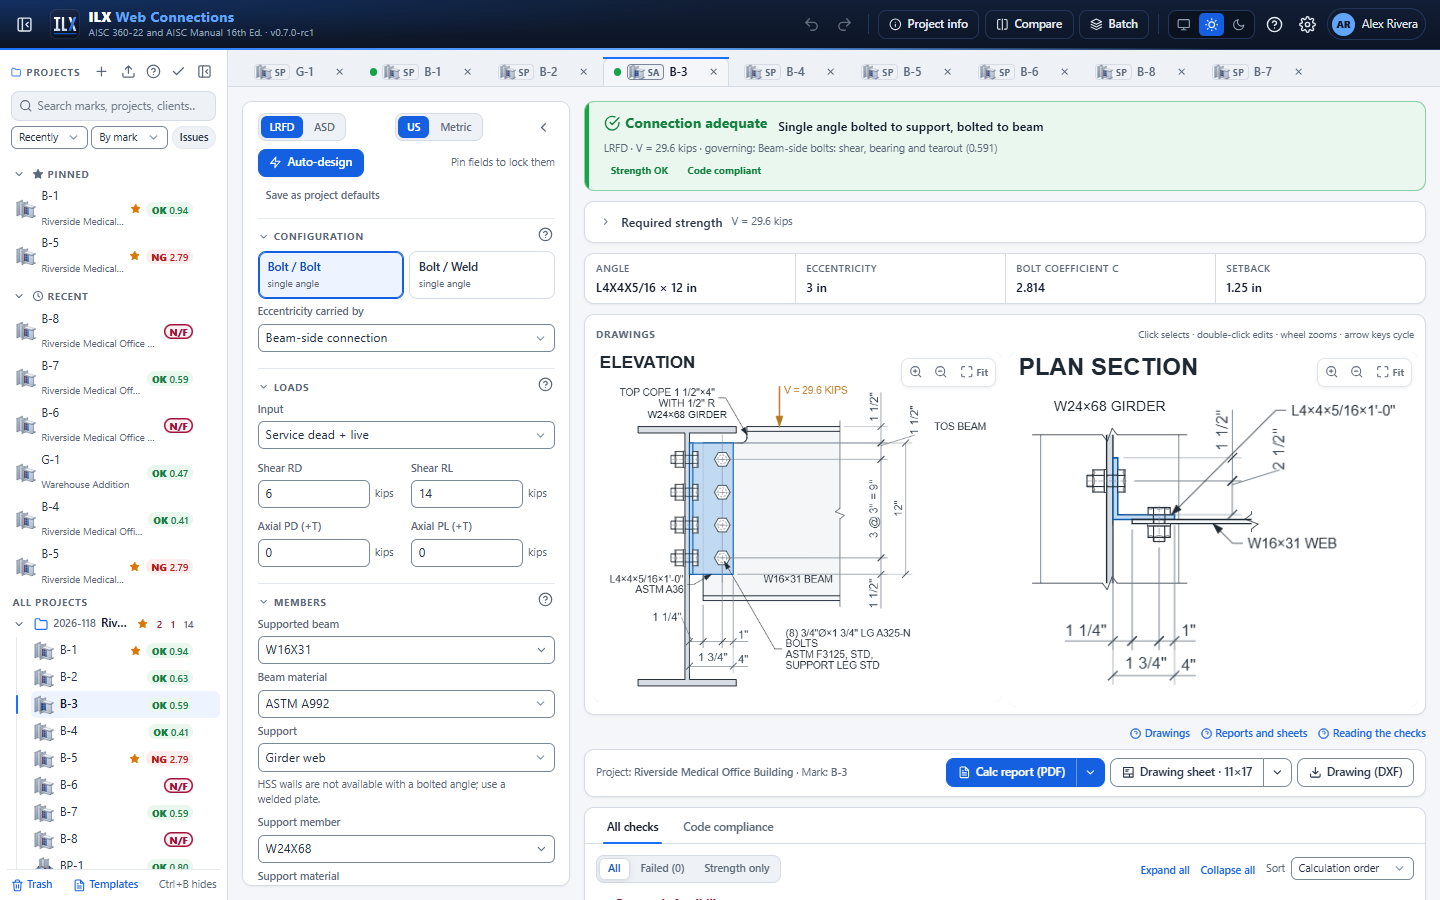This screenshot has height=900, width=1440.
Task: Open the Recently sort dropdown
Action: (x=48, y=137)
